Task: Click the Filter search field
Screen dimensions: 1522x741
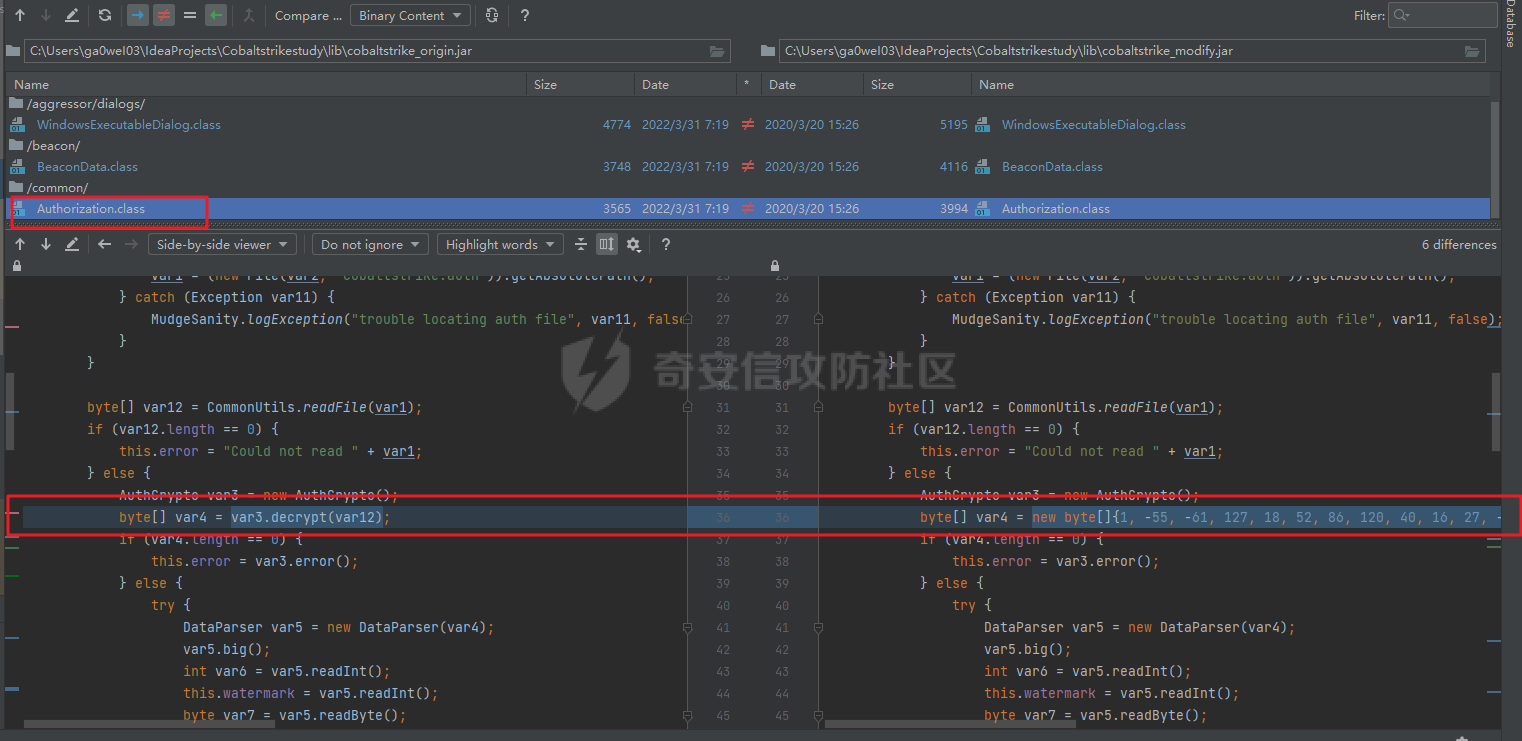Action: (x=1443, y=15)
